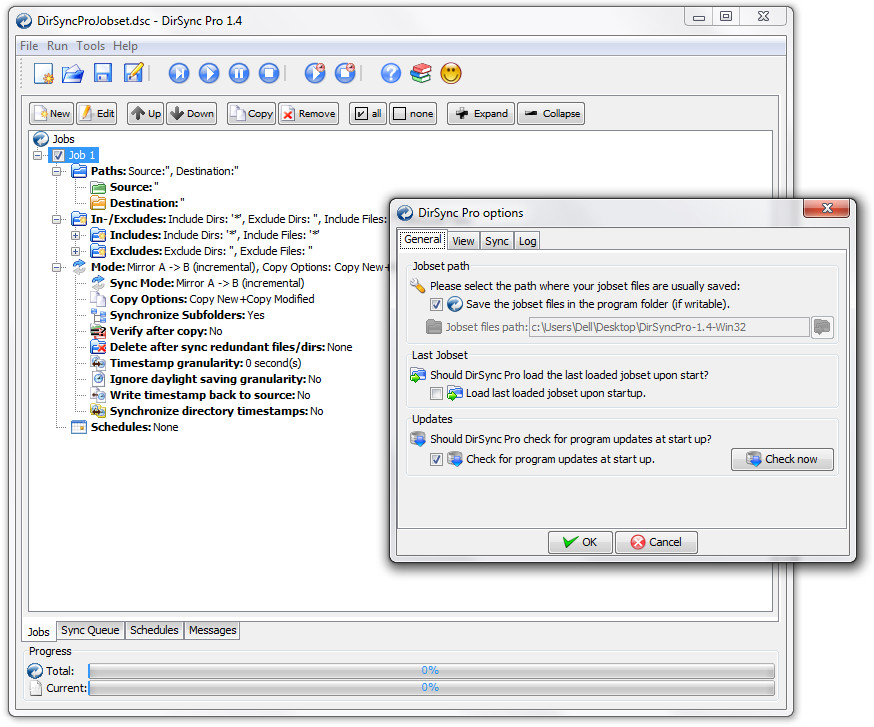Switch to the Log tab in options

tap(527, 241)
